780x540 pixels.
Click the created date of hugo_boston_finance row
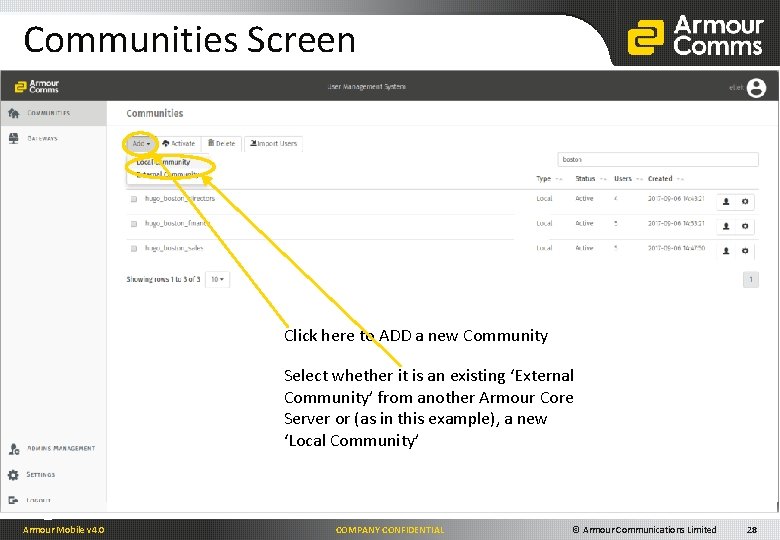point(676,223)
